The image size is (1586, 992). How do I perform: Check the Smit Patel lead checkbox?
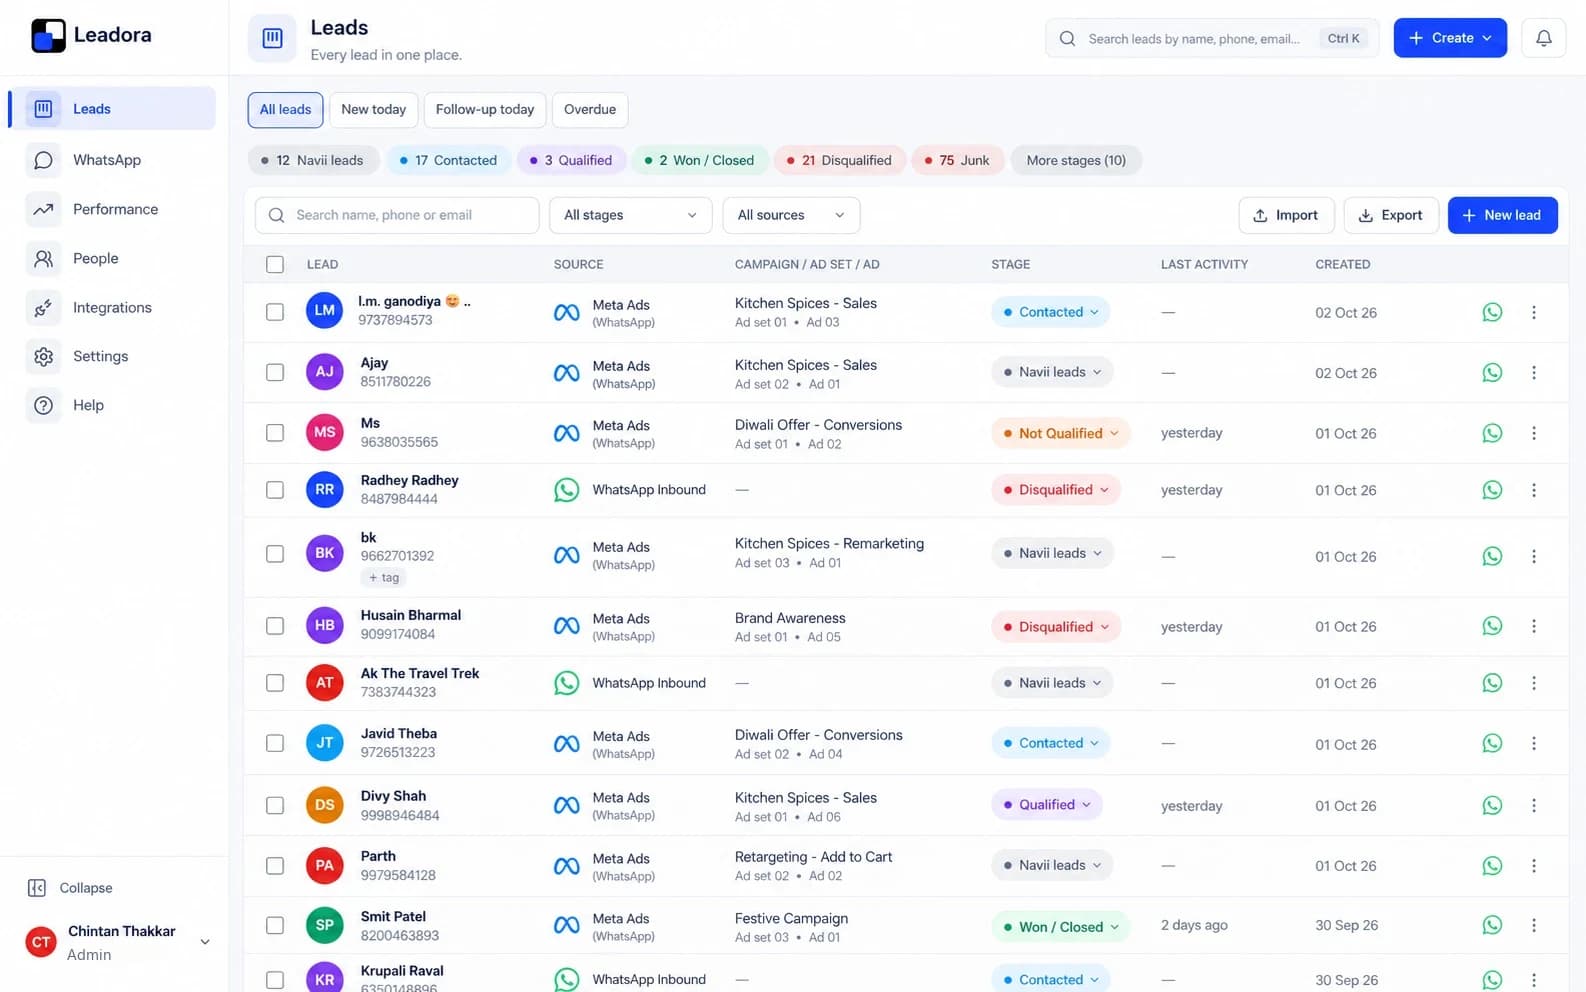pos(275,926)
